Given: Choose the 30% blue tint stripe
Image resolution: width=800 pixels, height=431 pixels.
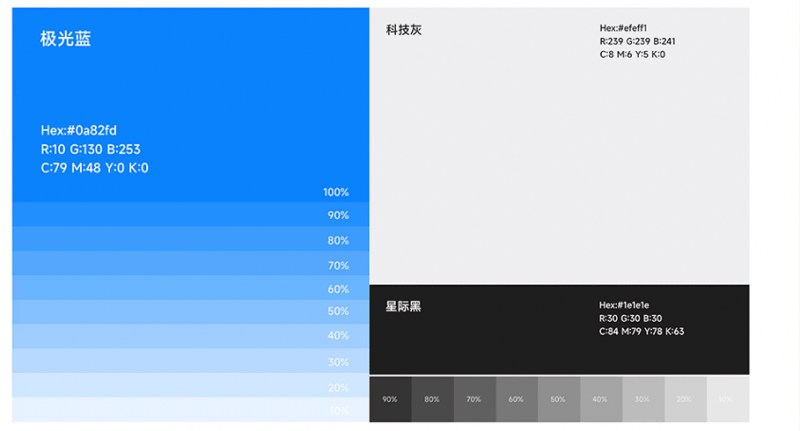Looking at the screenshot, I should (x=190, y=360).
